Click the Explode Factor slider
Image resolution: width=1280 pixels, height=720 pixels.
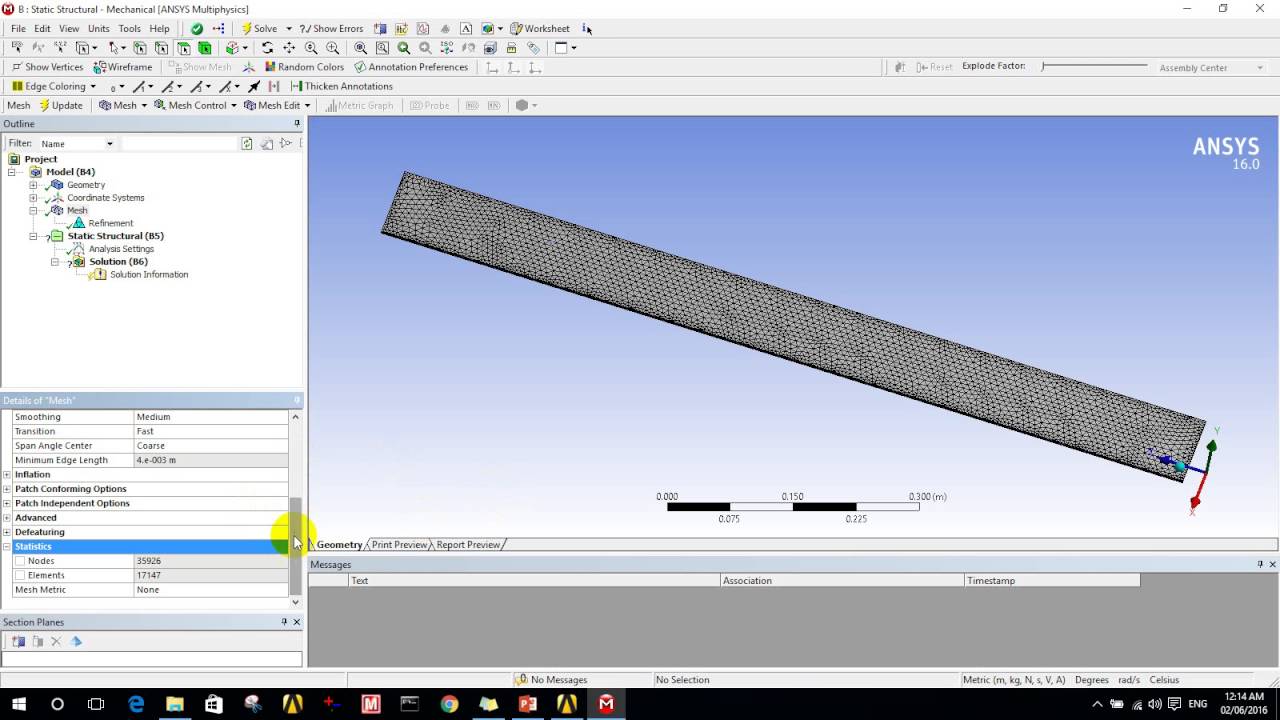click(x=1094, y=67)
